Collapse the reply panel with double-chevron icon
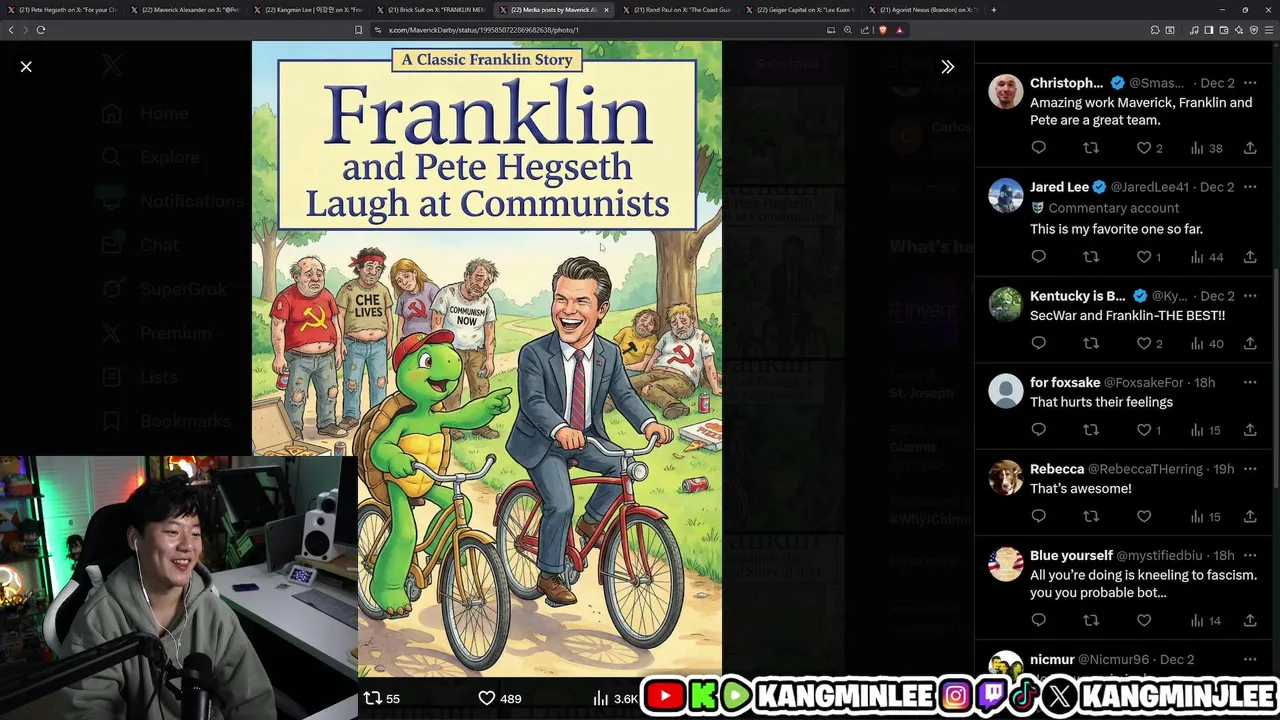 pyautogui.click(x=947, y=67)
